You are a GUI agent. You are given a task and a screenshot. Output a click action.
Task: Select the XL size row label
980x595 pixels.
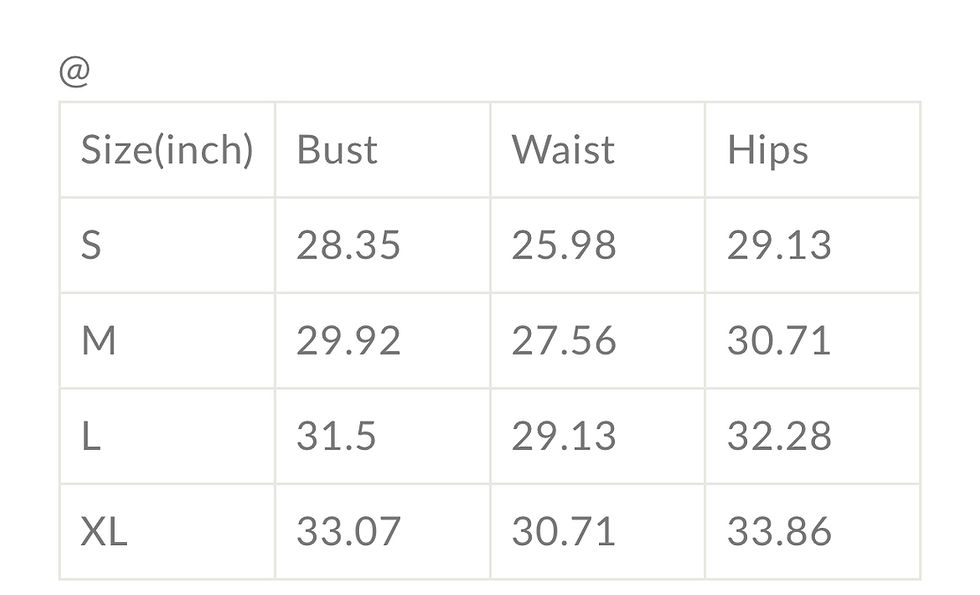pyautogui.click(x=104, y=532)
